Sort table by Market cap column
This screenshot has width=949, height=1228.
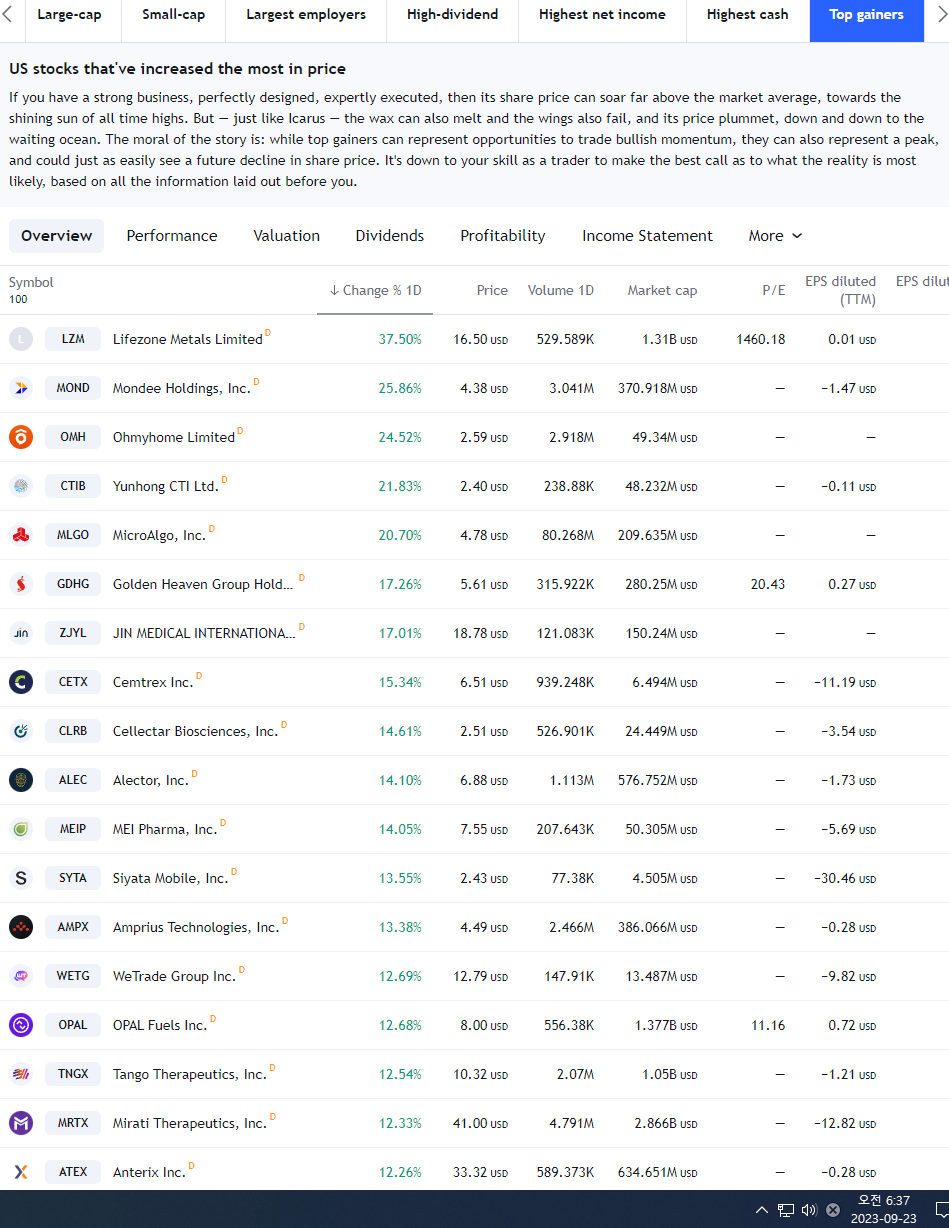[662, 290]
